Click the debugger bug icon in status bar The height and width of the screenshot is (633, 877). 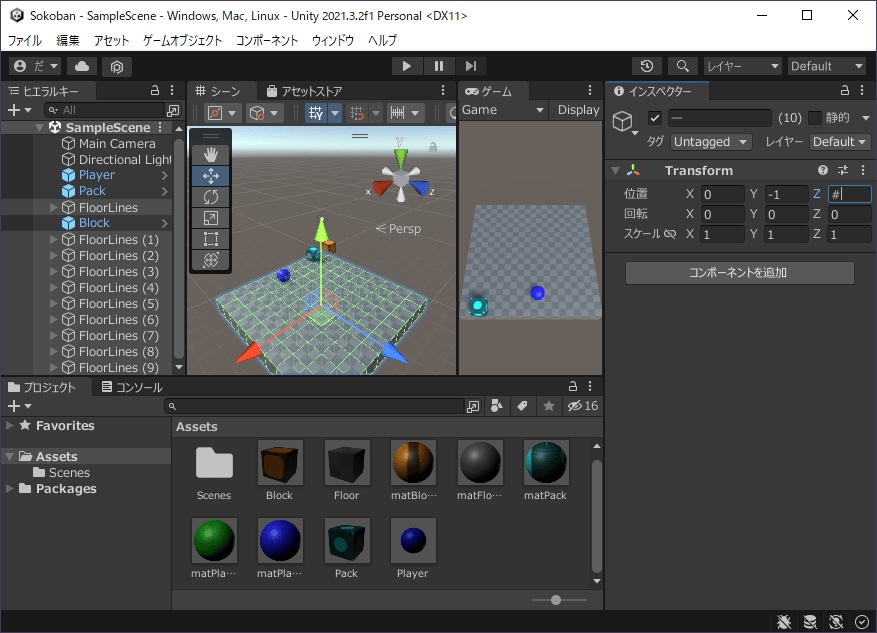pos(784,622)
